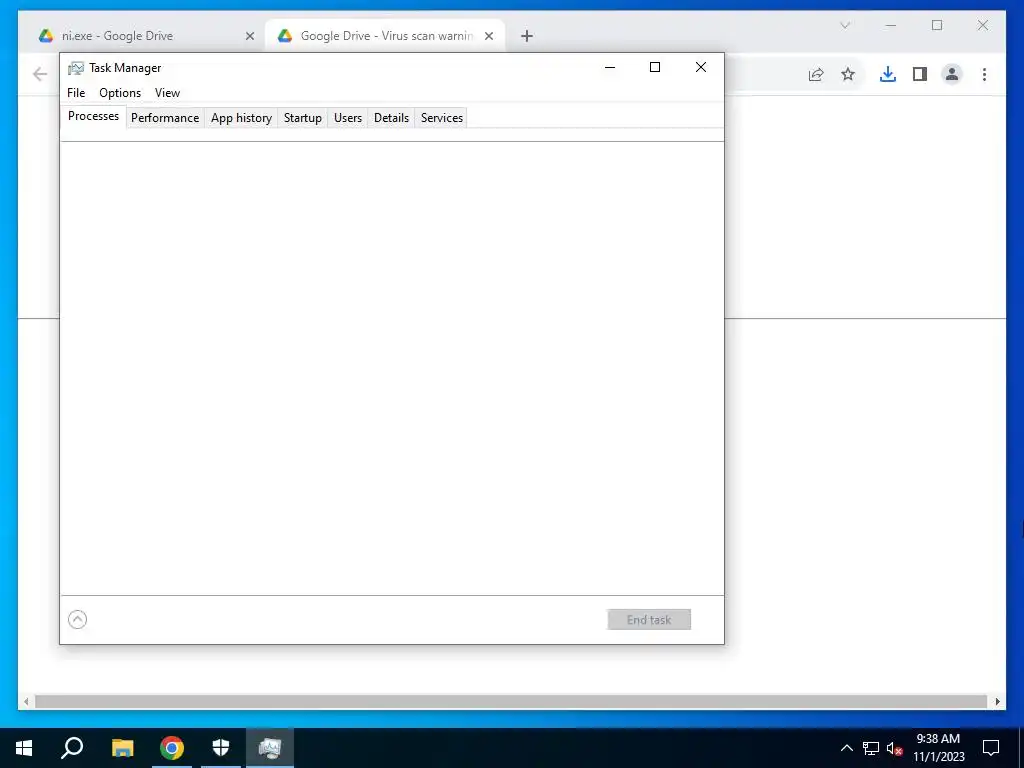Click the Share this page icon in Chrome
Image resolution: width=1024 pixels, height=768 pixels.
tap(816, 74)
